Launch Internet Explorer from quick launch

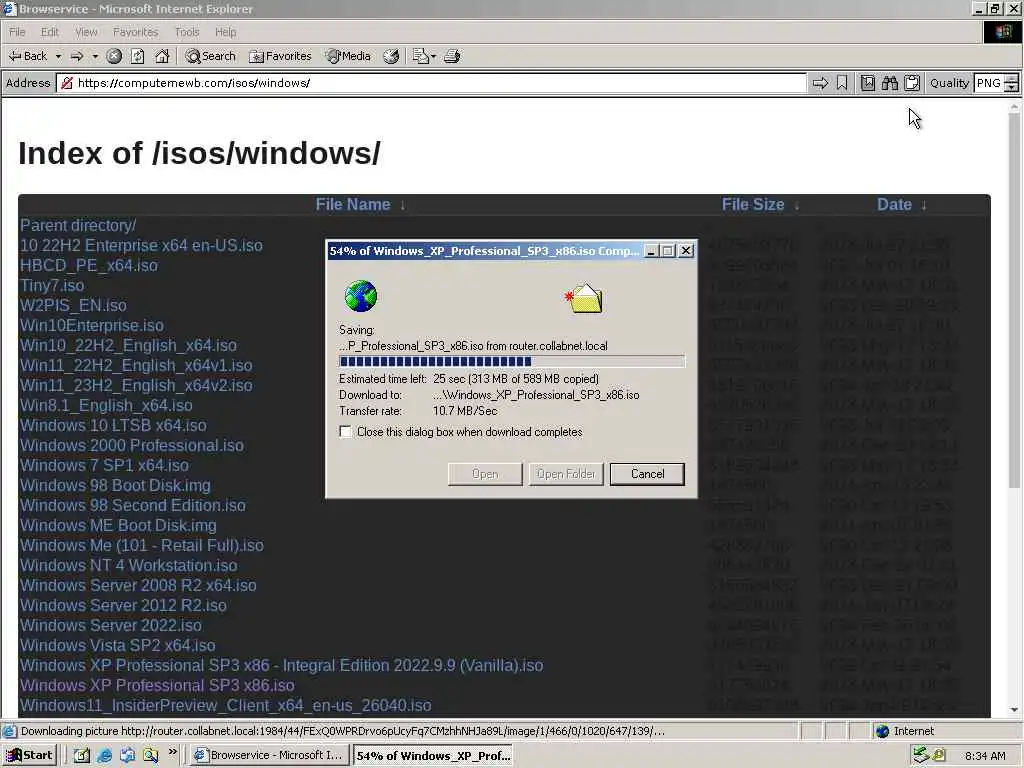click(104, 755)
